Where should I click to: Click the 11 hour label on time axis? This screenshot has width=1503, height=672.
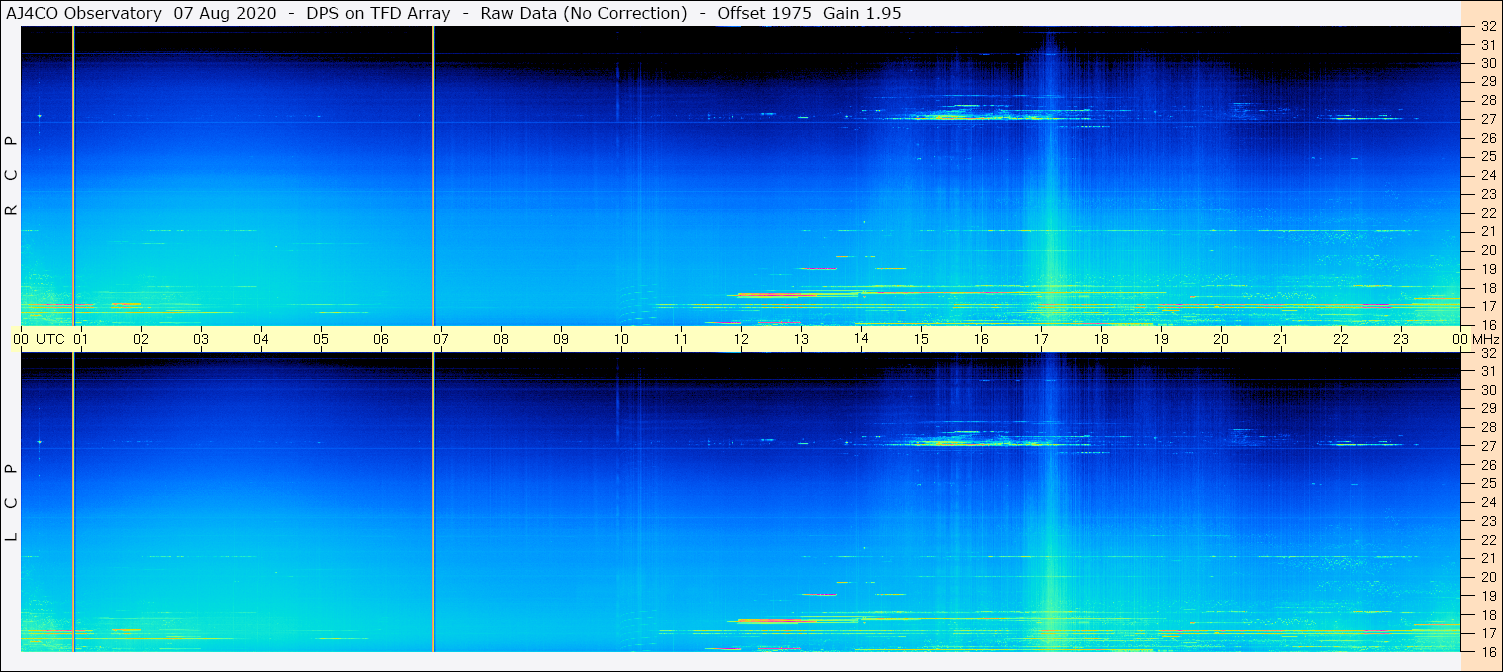pos(681,339)
